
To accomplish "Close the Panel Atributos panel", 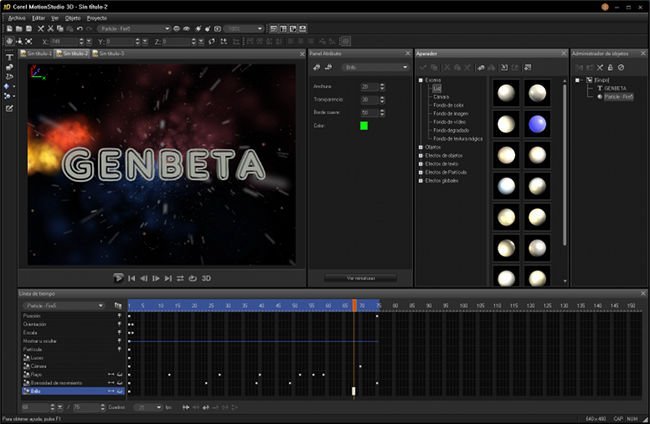I will 408,53.
